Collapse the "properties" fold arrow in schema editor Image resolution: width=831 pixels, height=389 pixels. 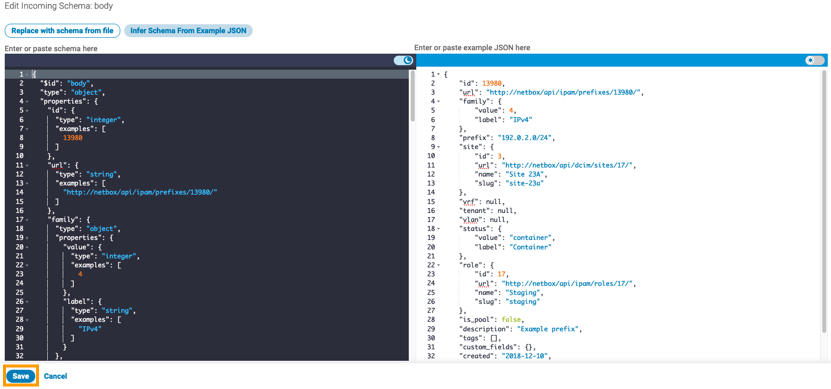[x=28, y=101]
